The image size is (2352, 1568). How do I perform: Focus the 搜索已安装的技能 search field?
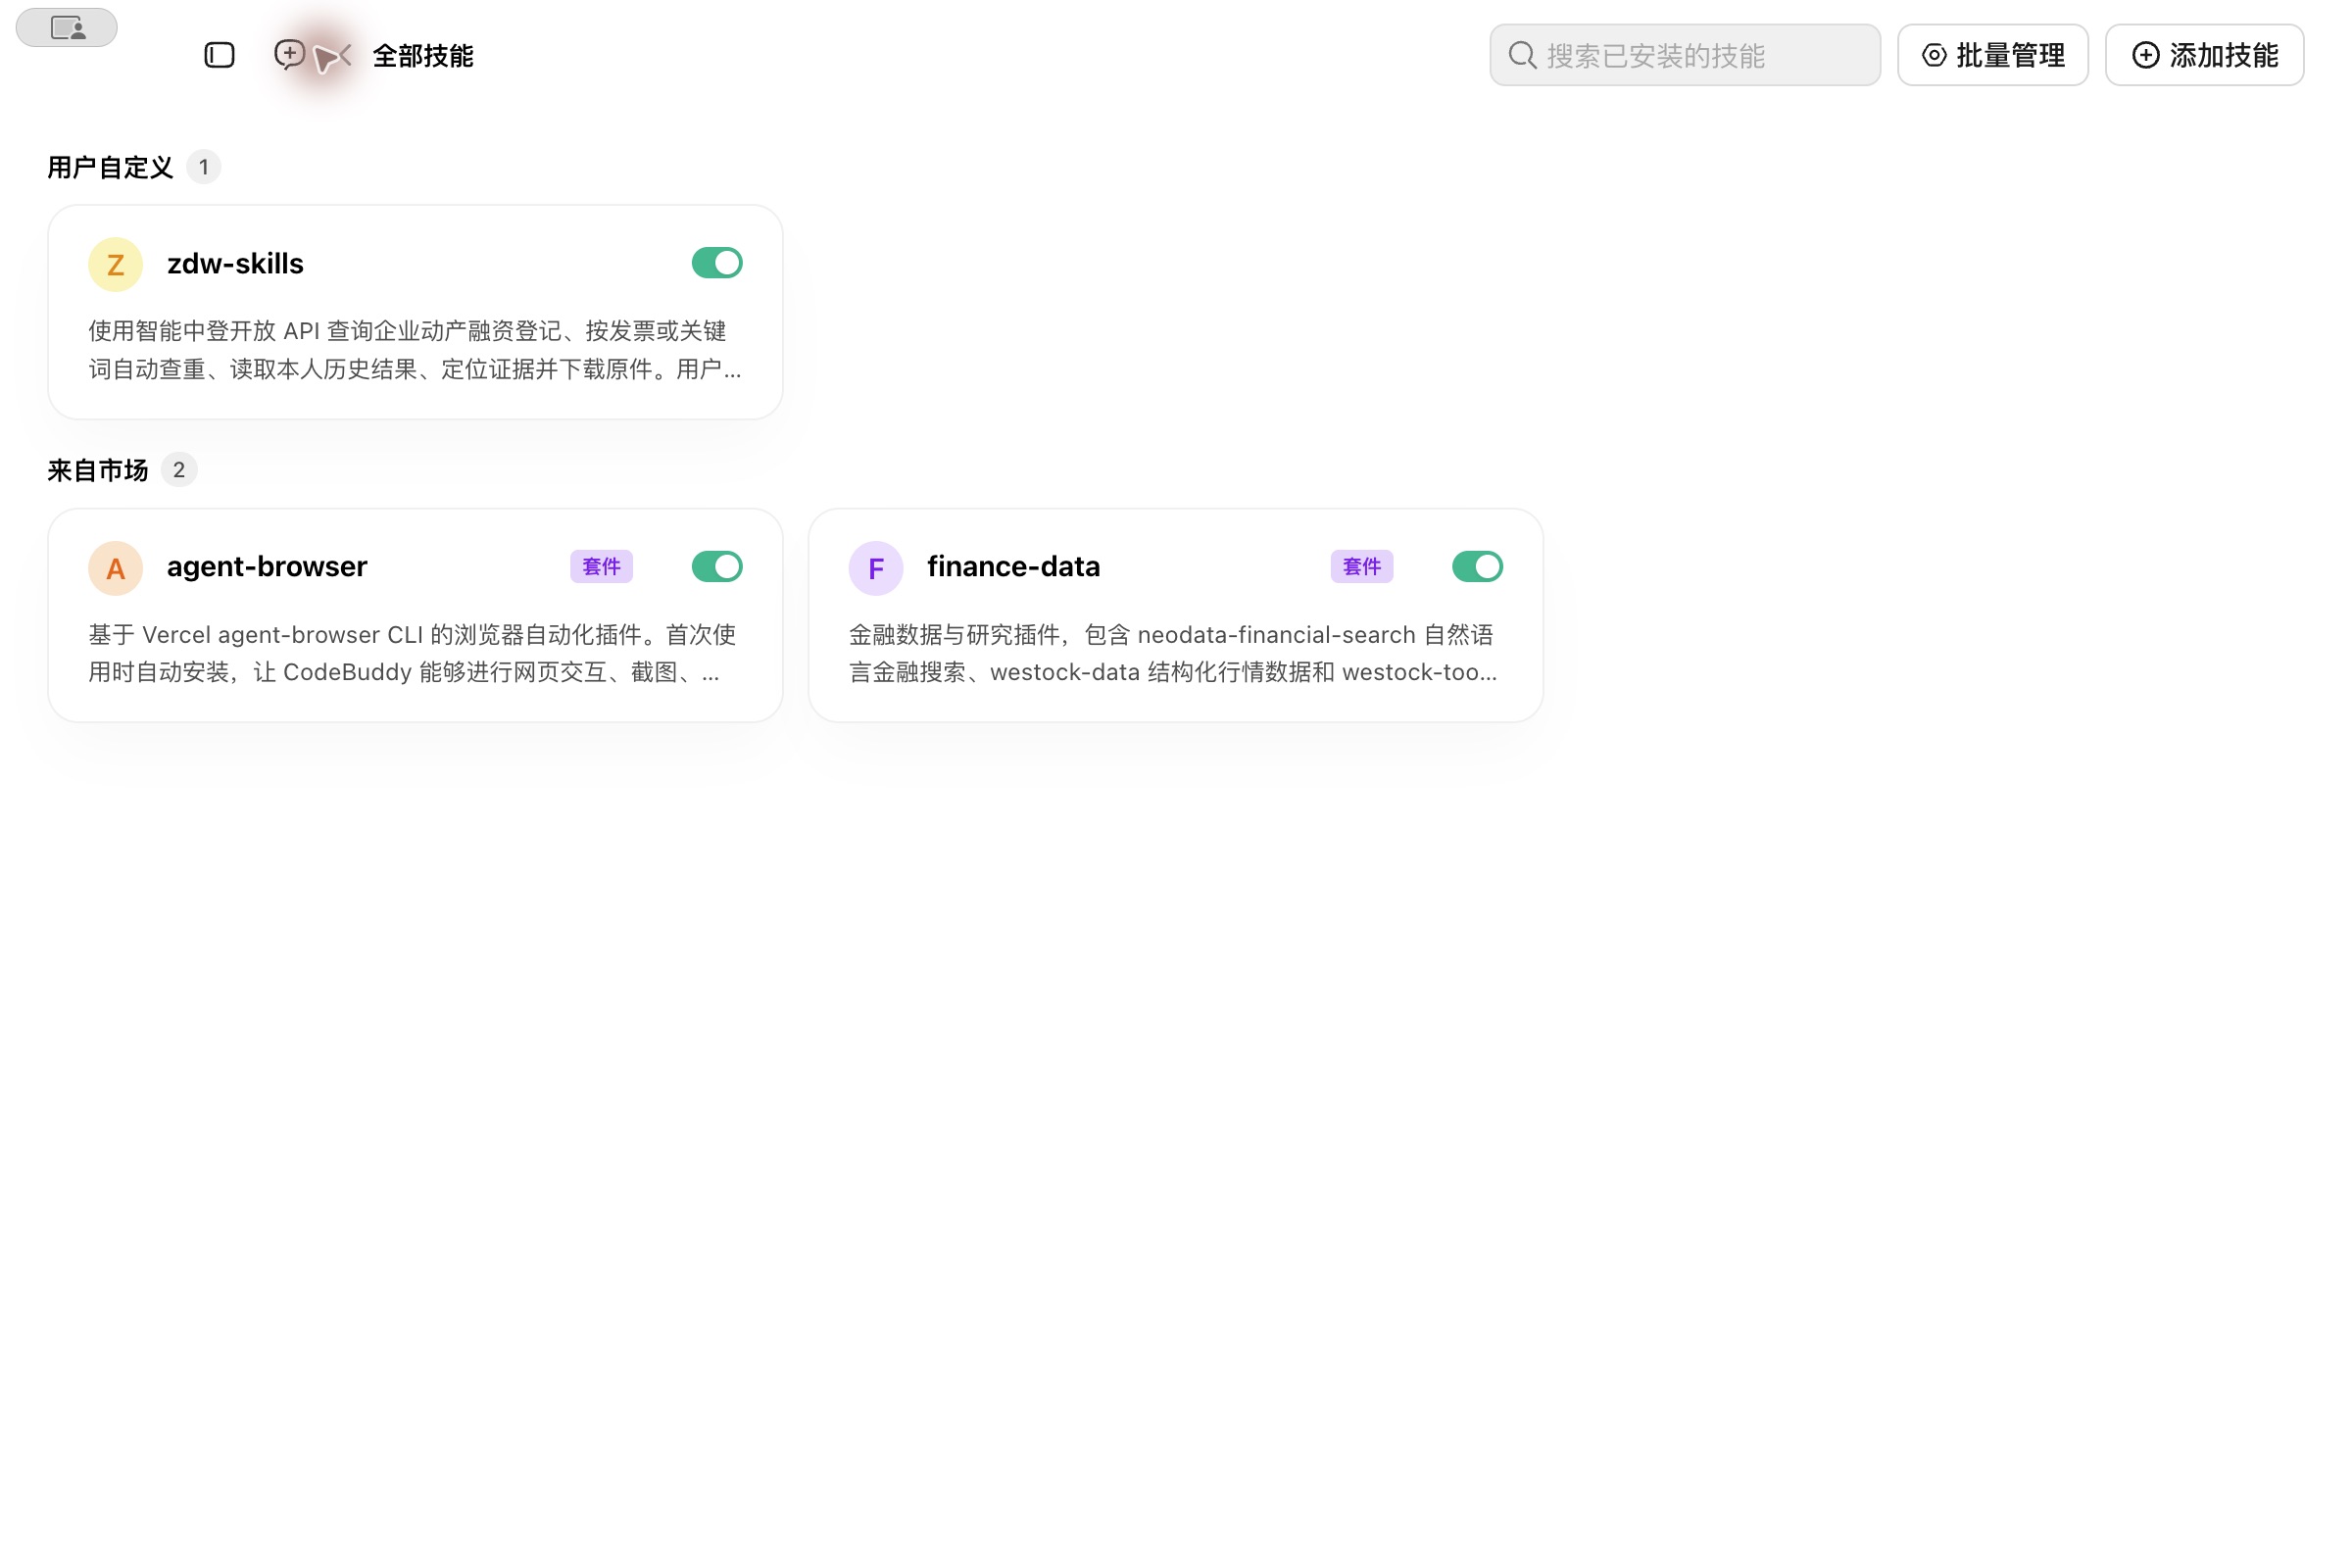pos(1685,55)
